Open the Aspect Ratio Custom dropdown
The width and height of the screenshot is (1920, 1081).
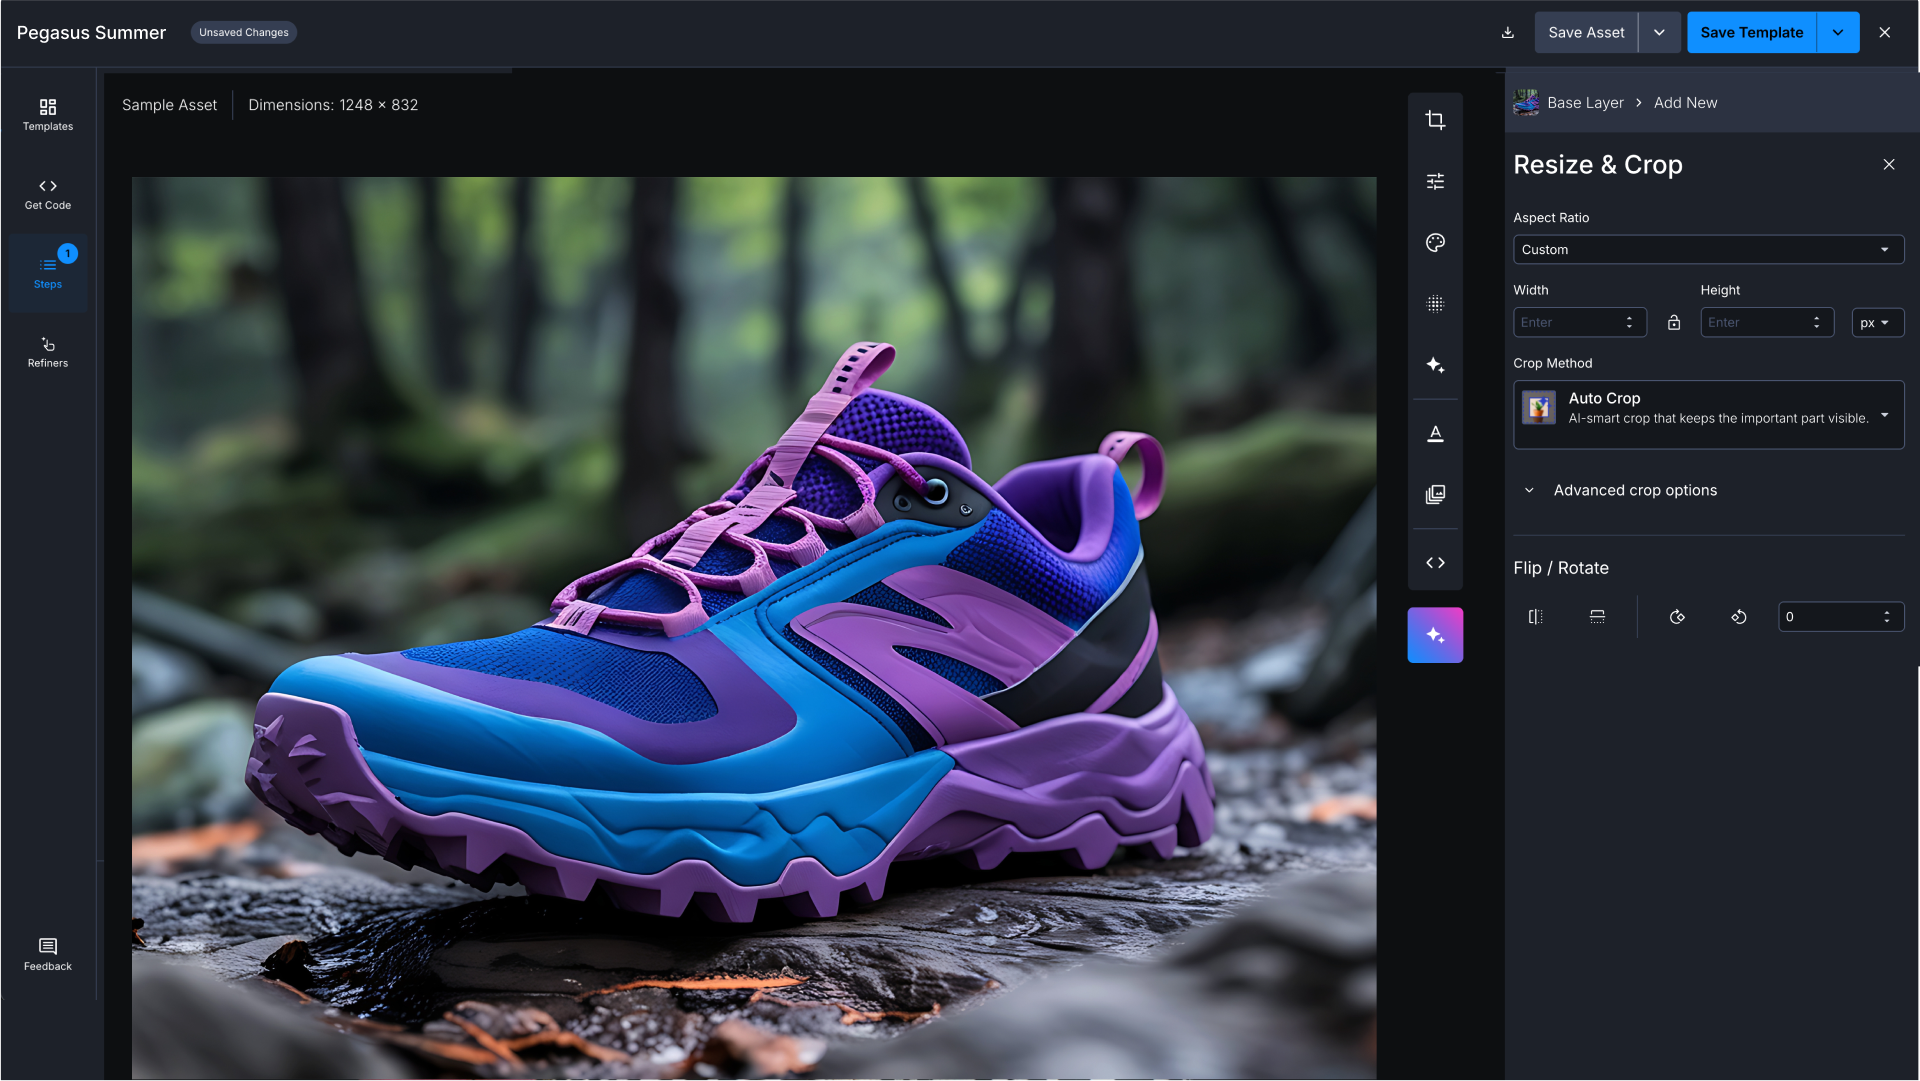point(1707,250)
